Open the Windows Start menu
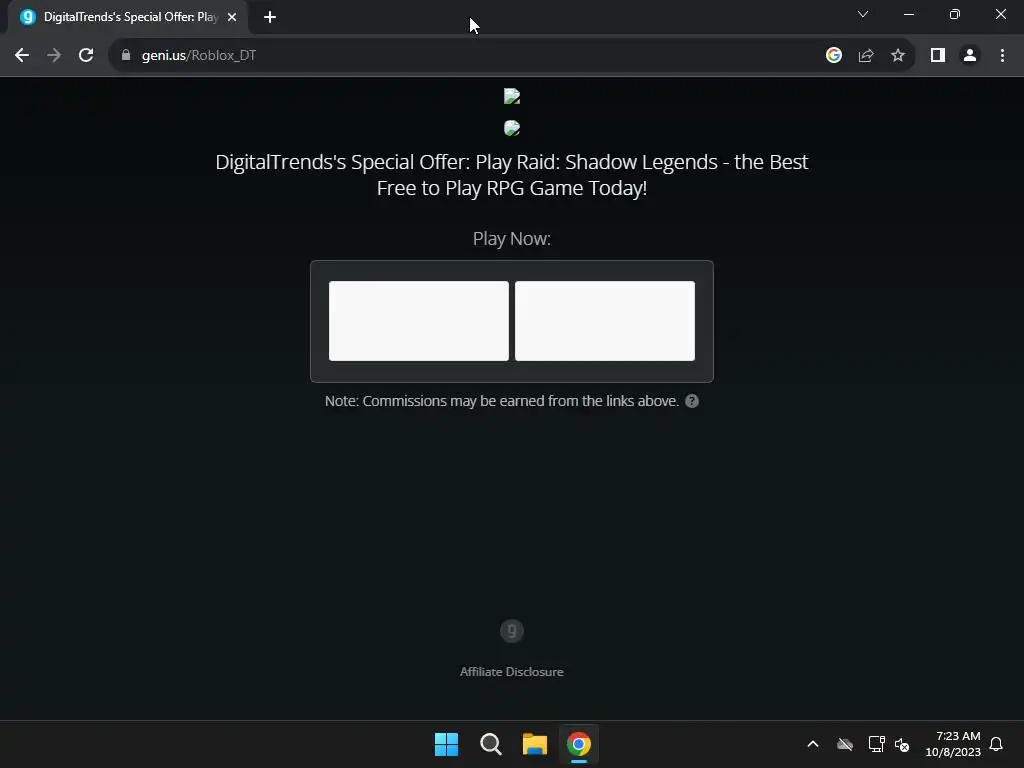The image size is (1024, 768). (x=447, y=744)
